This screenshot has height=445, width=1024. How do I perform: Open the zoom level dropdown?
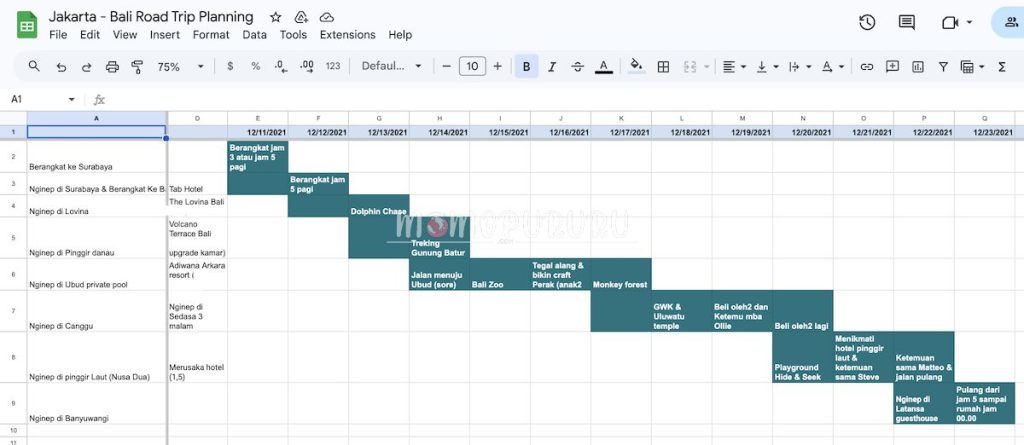pos(181,67)
